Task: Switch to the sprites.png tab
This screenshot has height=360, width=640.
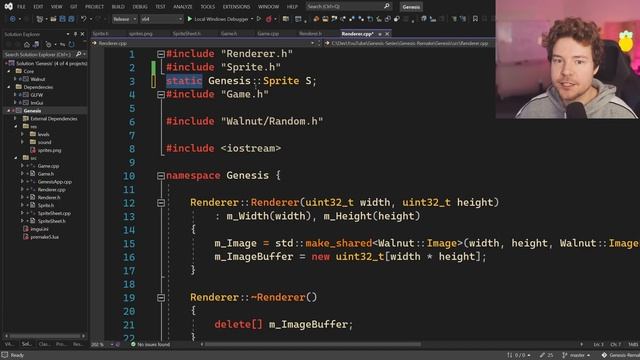Action: pyautogui.click(x=140, y=33)
